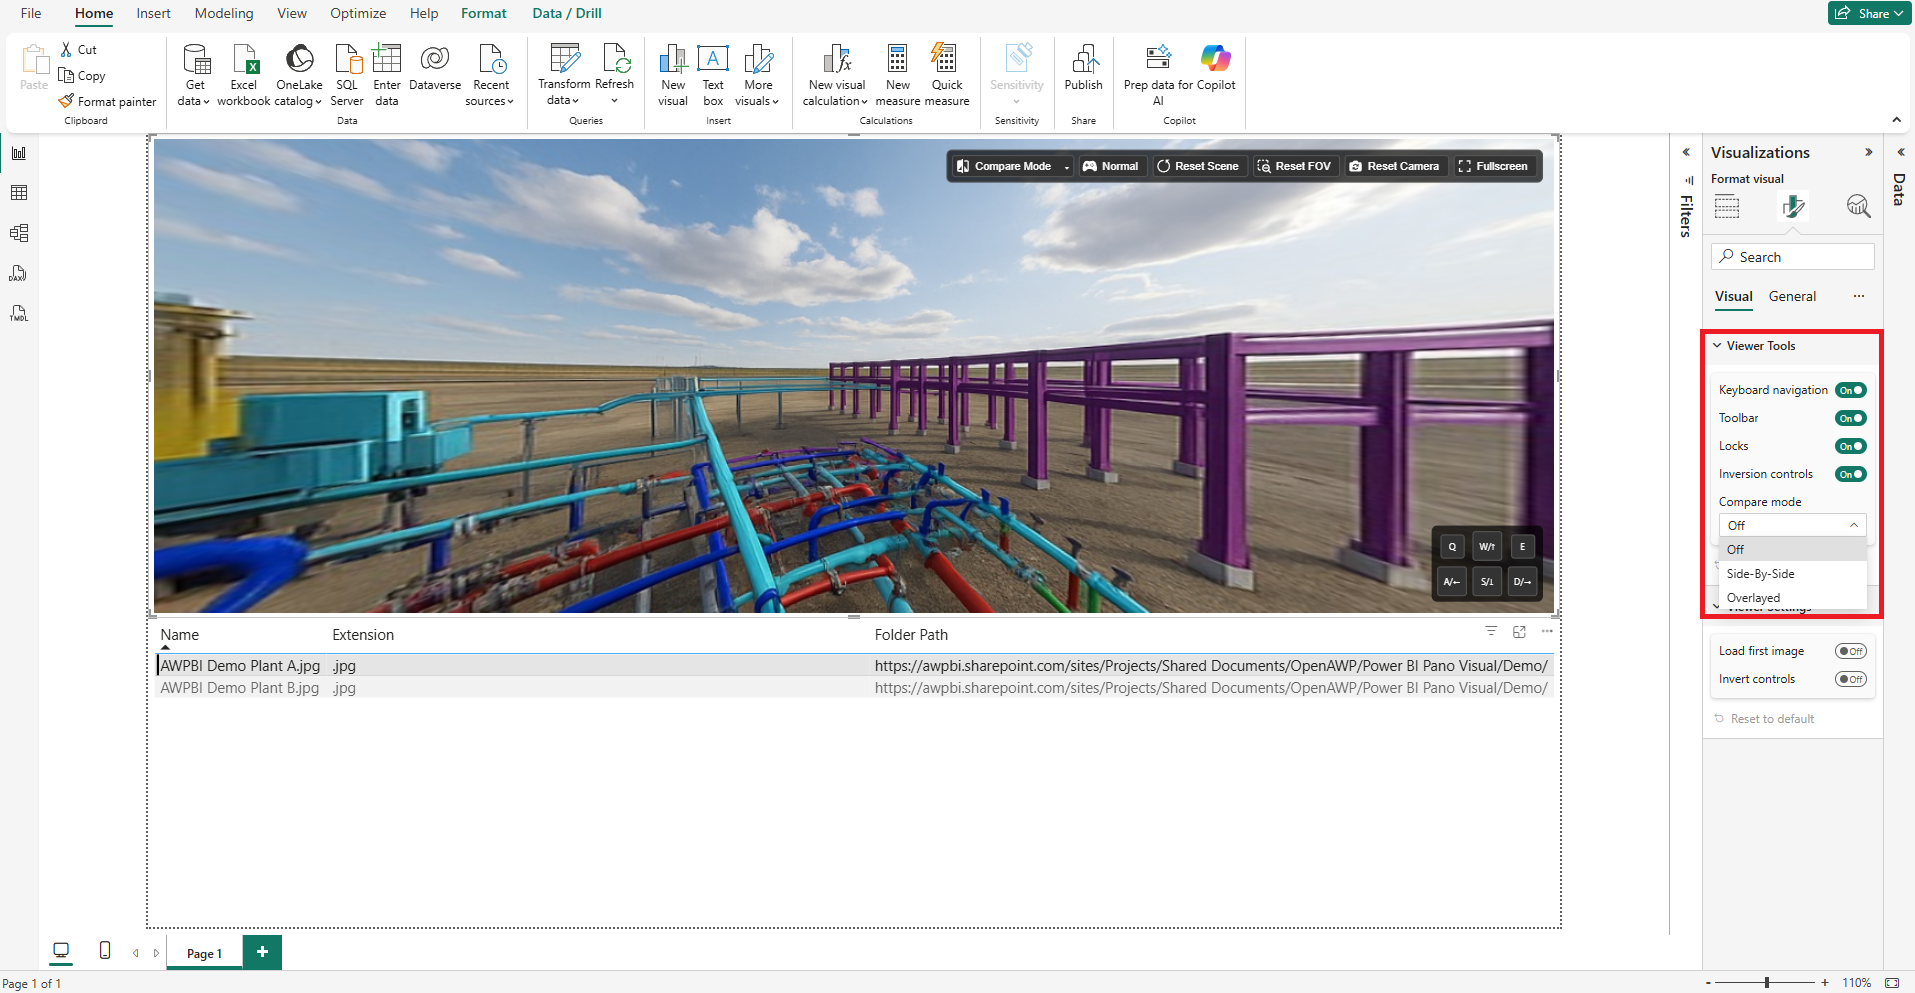
Task: Select the Format visual brush icon
Action: 1793,207
